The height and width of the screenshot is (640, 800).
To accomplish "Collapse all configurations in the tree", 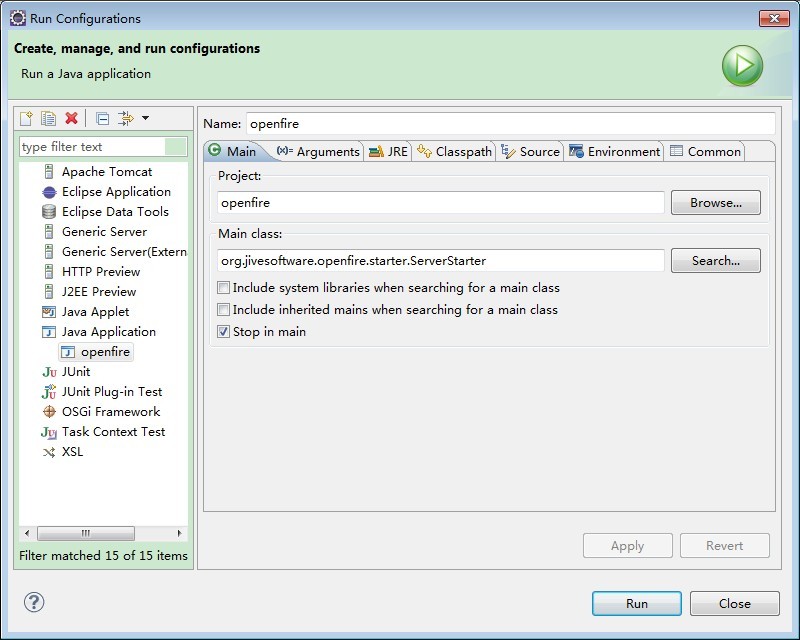I will click(102, 118).
